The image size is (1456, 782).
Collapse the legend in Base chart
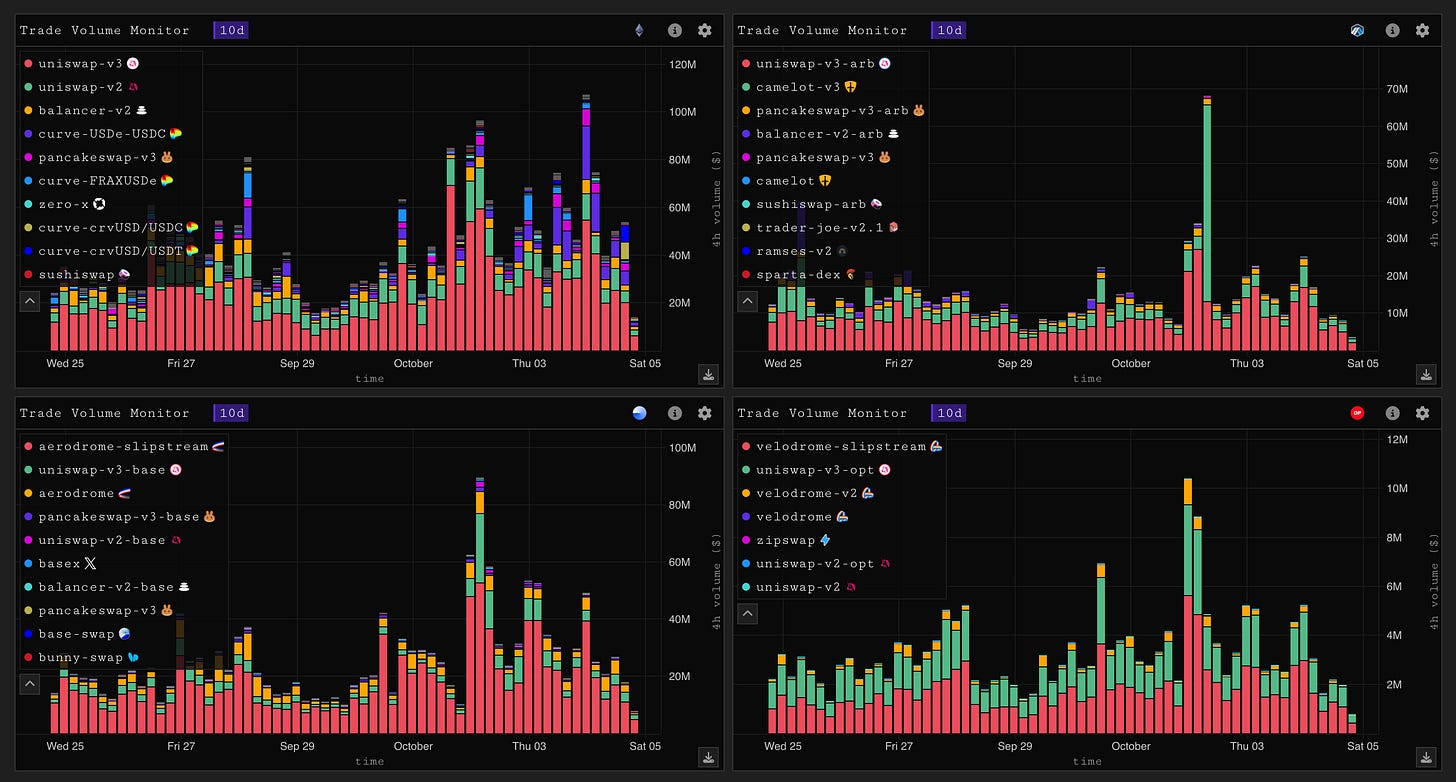coord(29,684)
